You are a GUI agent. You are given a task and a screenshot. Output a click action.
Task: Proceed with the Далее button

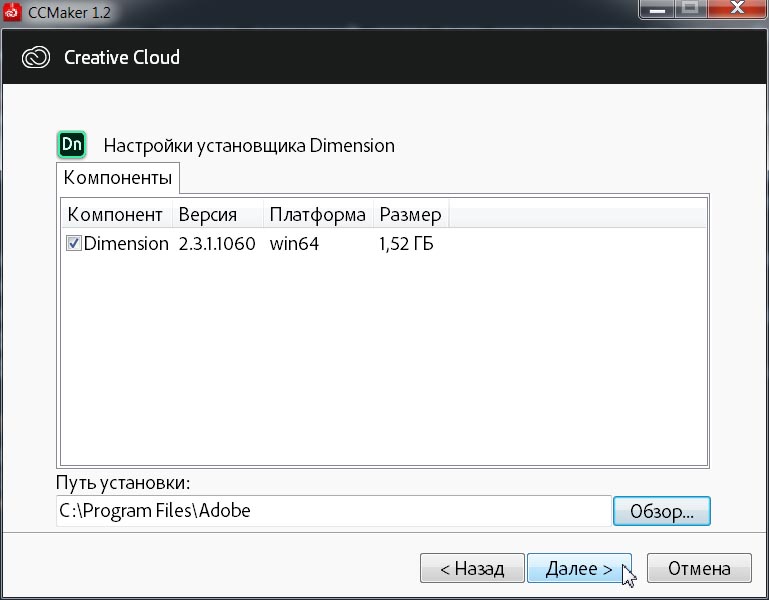579,568
